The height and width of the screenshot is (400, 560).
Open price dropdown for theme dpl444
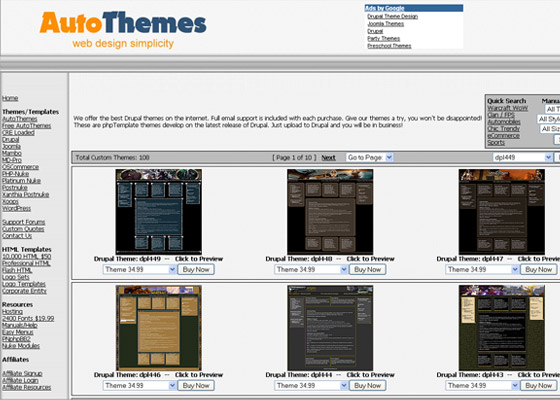point(311,386)
